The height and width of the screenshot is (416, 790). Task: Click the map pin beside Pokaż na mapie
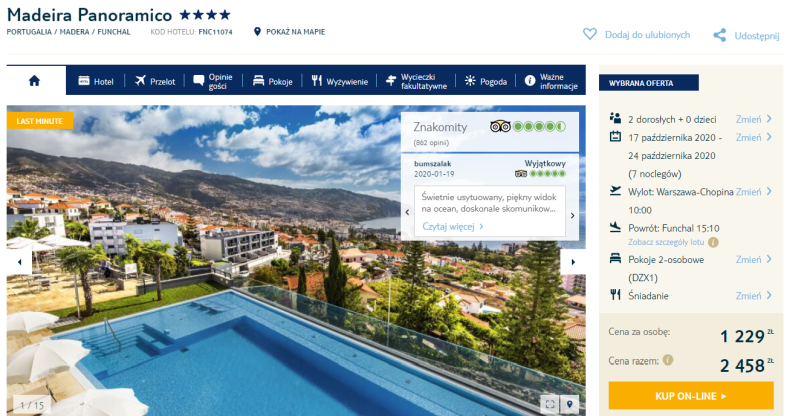tap(257, 32)
